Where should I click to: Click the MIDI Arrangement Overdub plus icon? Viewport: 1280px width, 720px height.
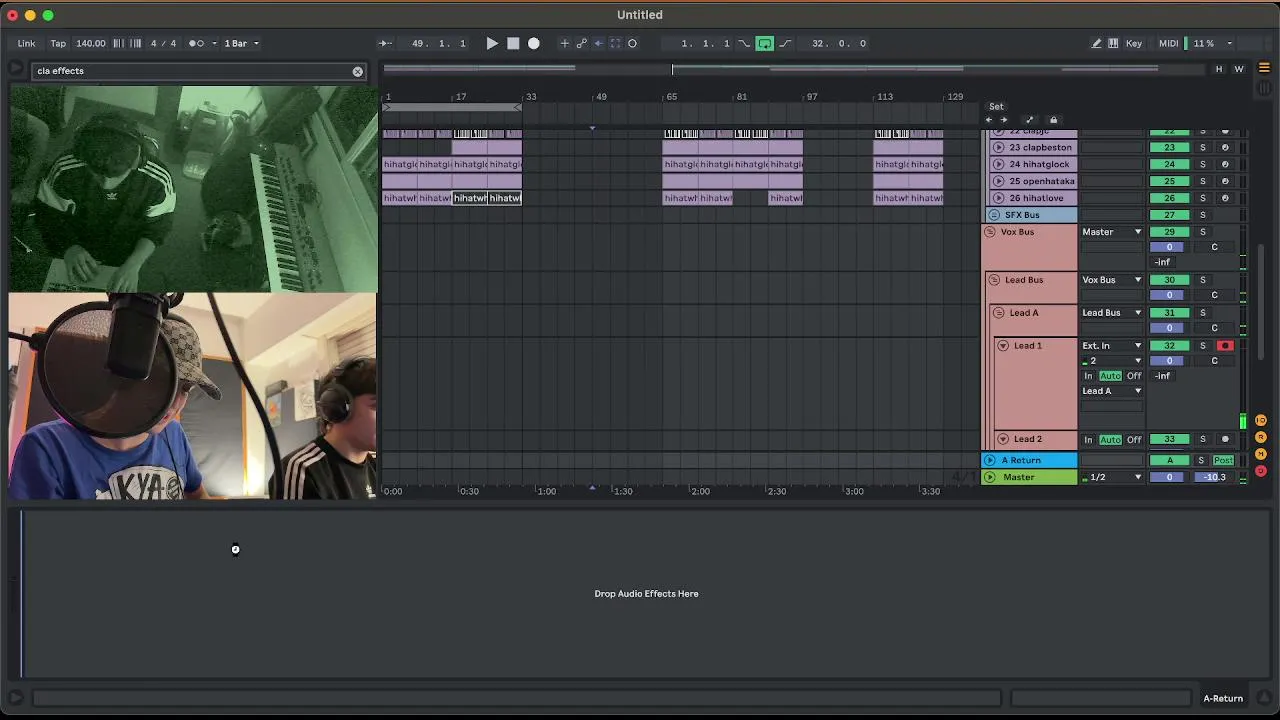pyautogui.click(x=564, y=43)
